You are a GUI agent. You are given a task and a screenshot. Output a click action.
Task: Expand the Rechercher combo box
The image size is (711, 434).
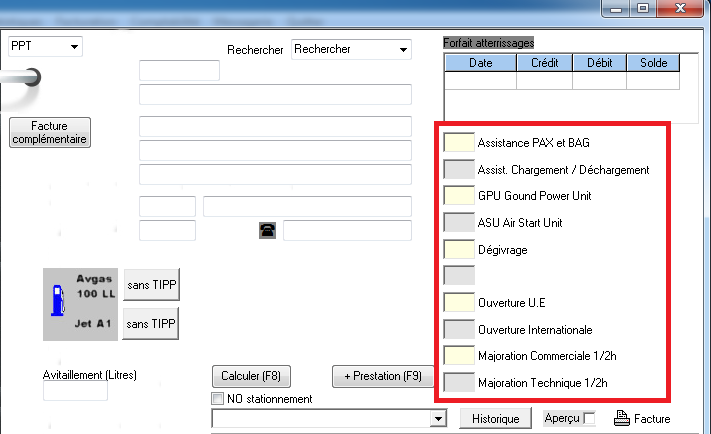[403, 50]
